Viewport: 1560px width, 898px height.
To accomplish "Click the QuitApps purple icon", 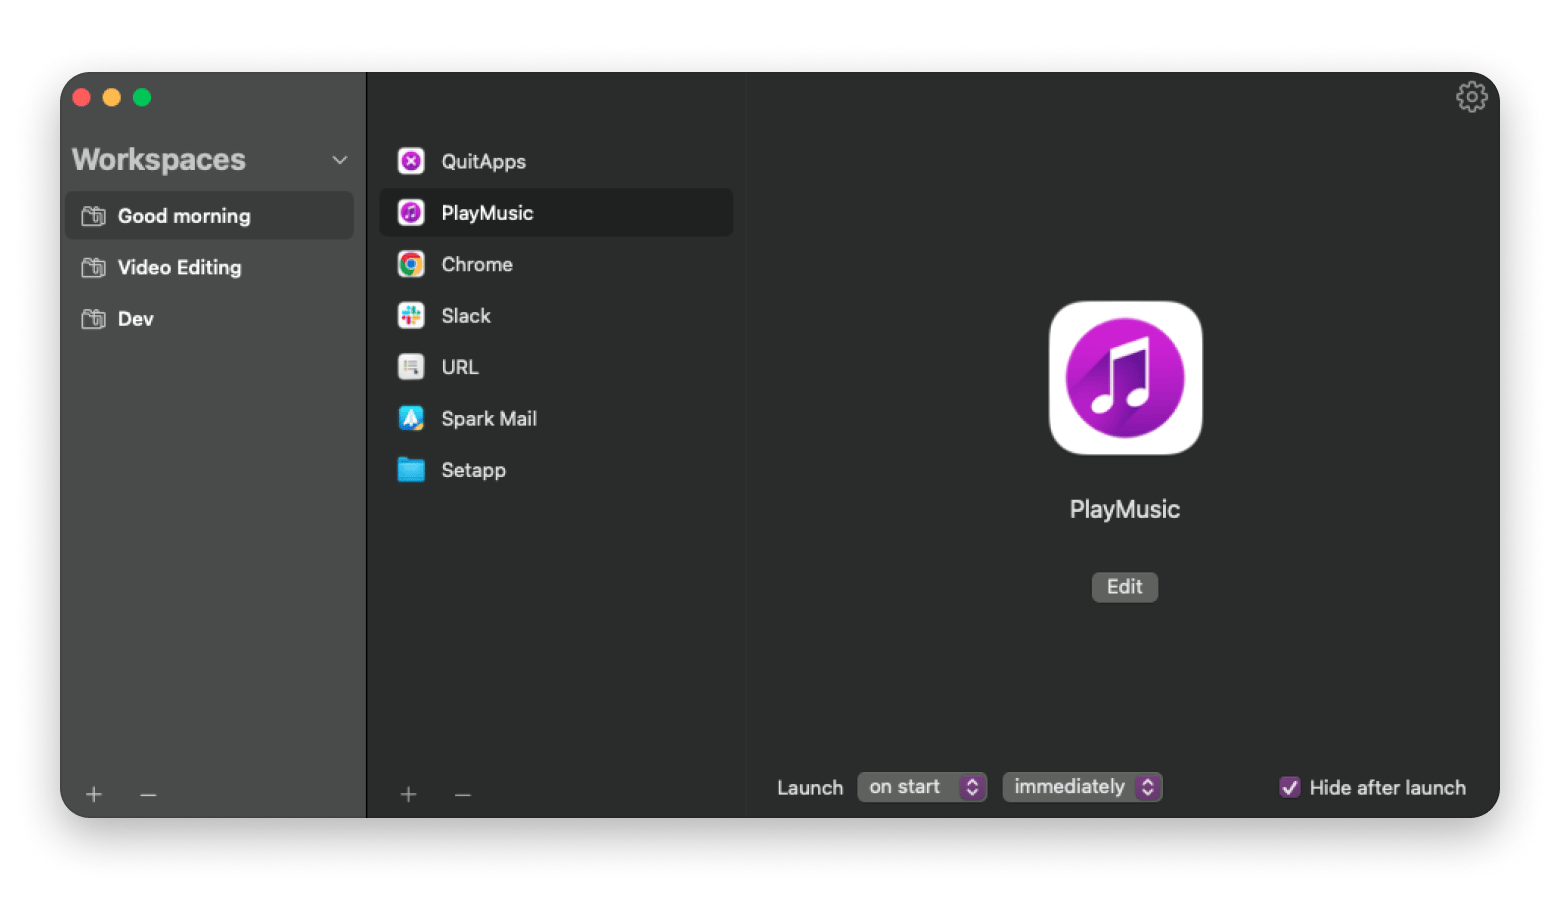I will click(411, 161).
